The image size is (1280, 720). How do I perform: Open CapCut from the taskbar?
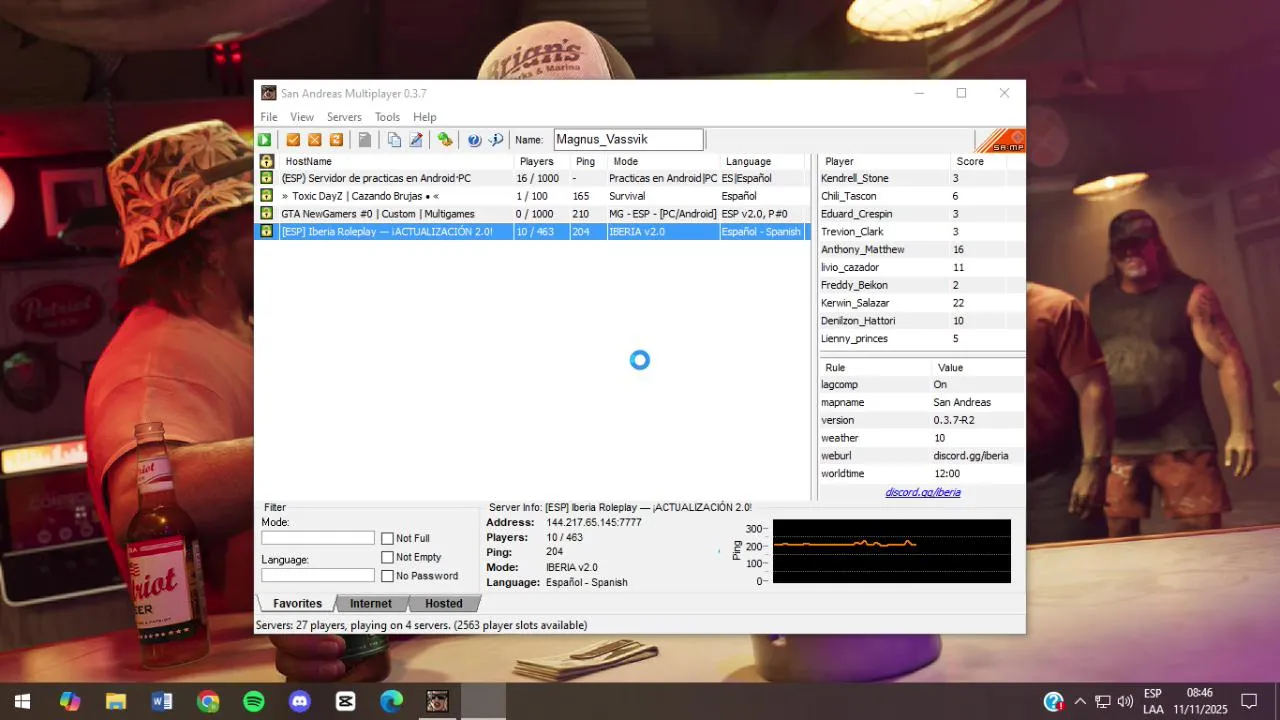[346, 701]
